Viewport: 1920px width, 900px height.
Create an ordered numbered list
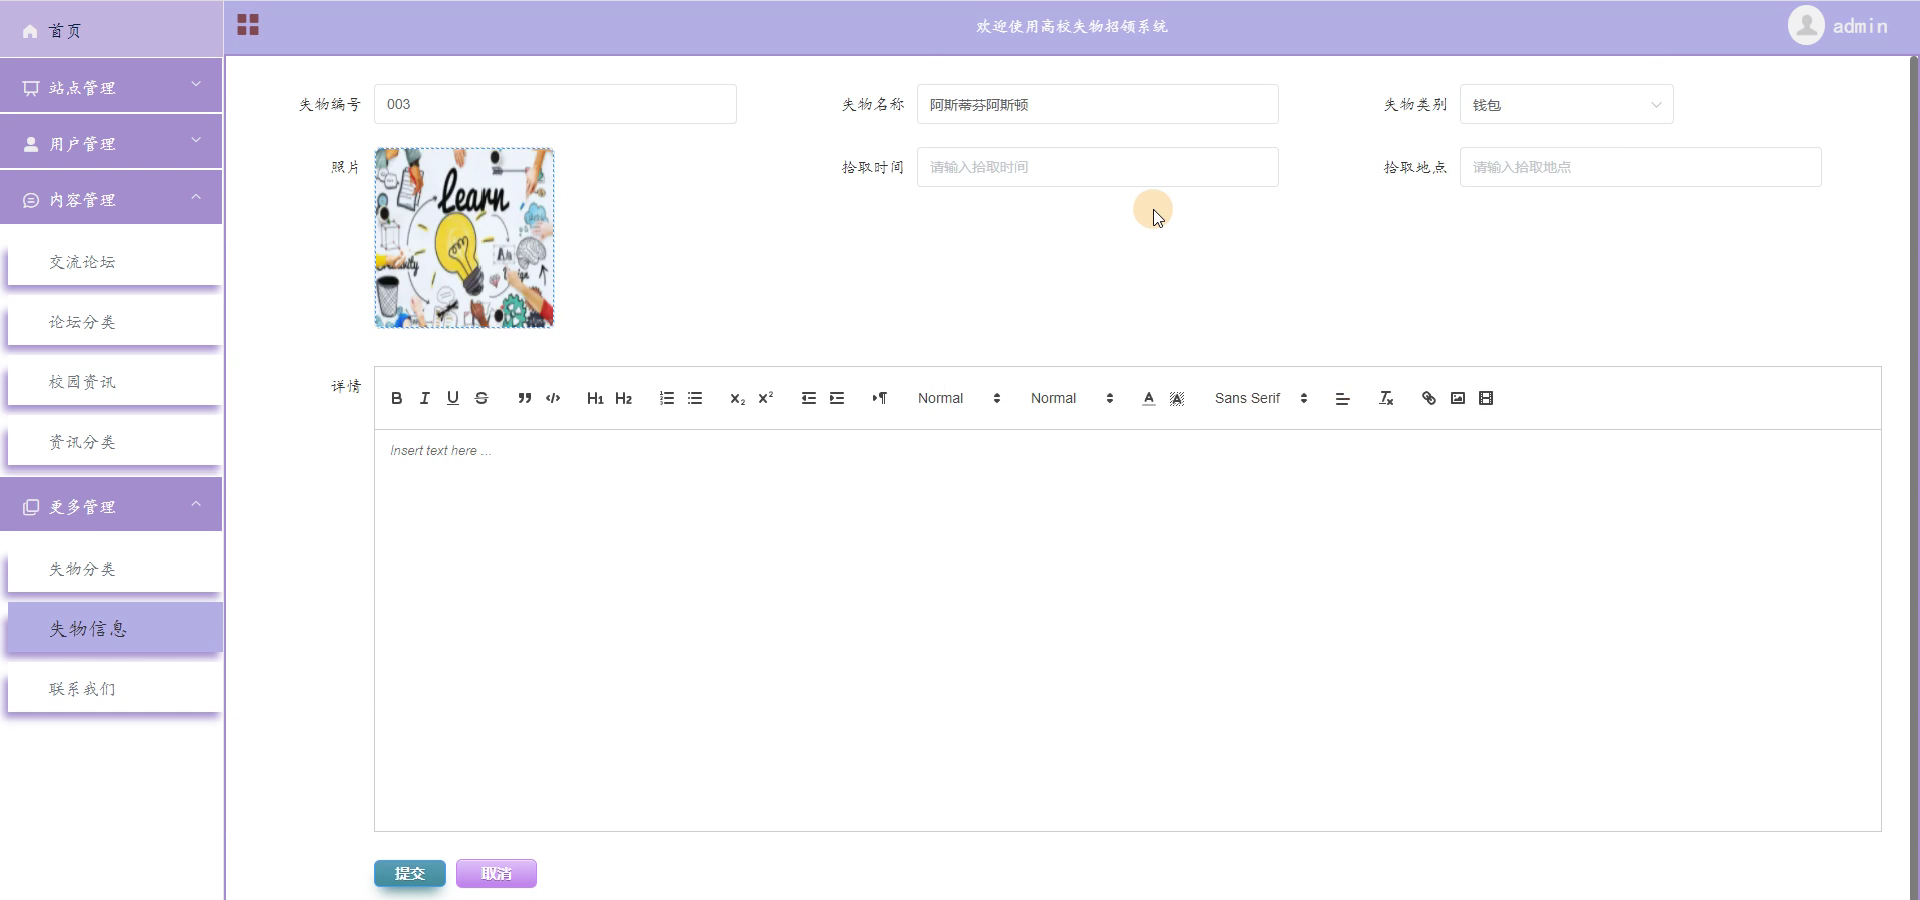[667, 398]
